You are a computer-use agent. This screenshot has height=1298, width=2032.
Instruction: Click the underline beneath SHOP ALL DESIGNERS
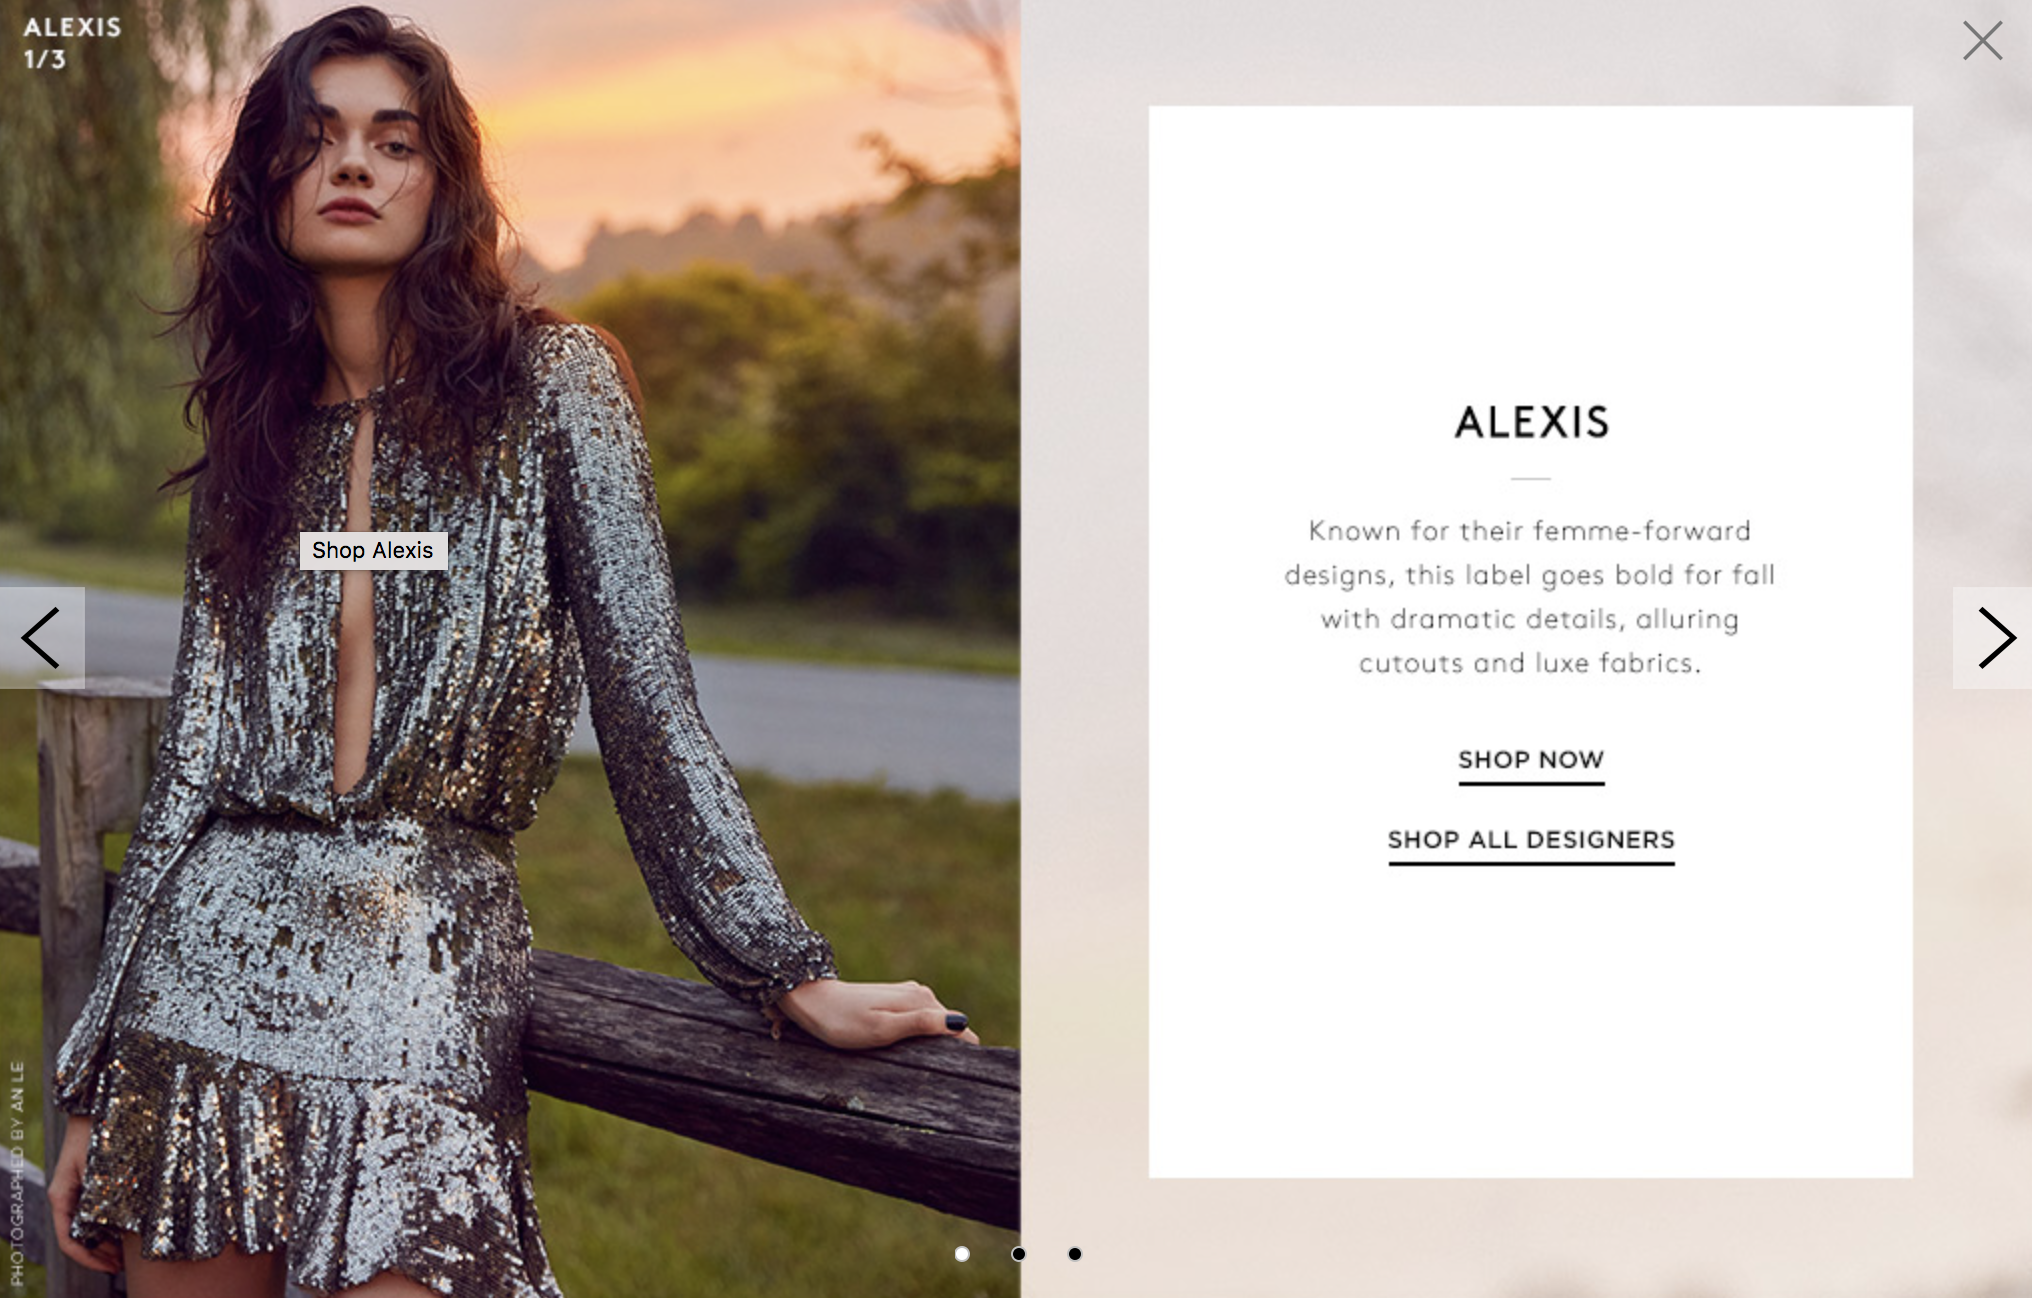point(1531,863)
